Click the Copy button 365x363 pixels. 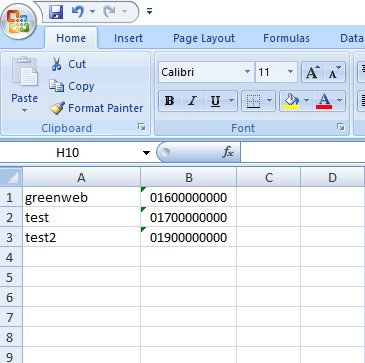(x=72, y=86)
